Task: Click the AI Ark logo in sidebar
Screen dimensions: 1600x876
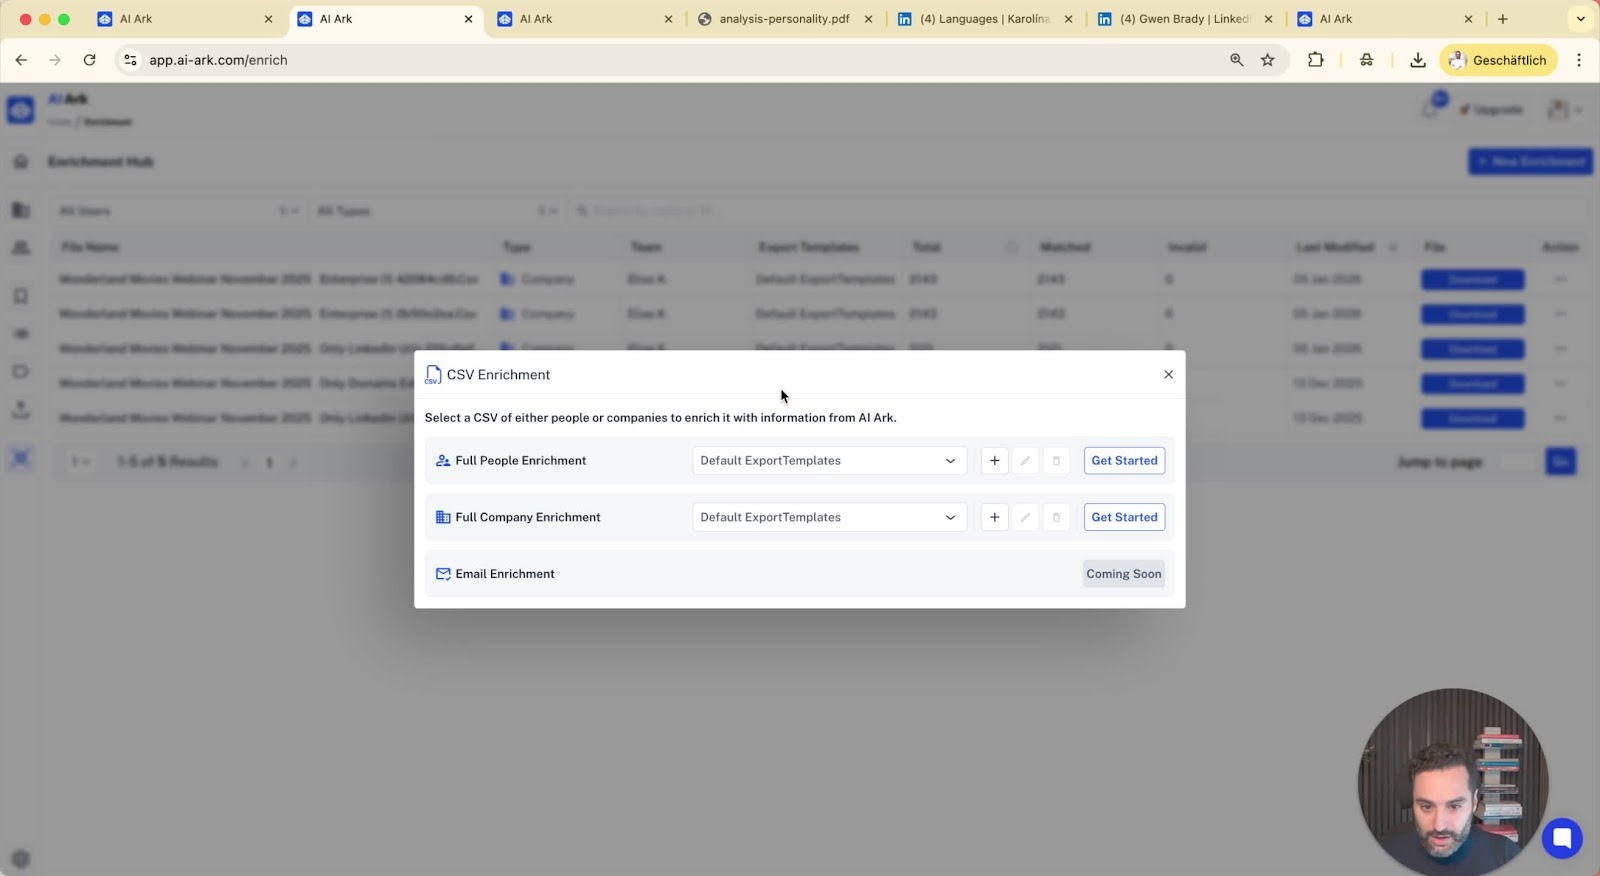Action: 21,109
